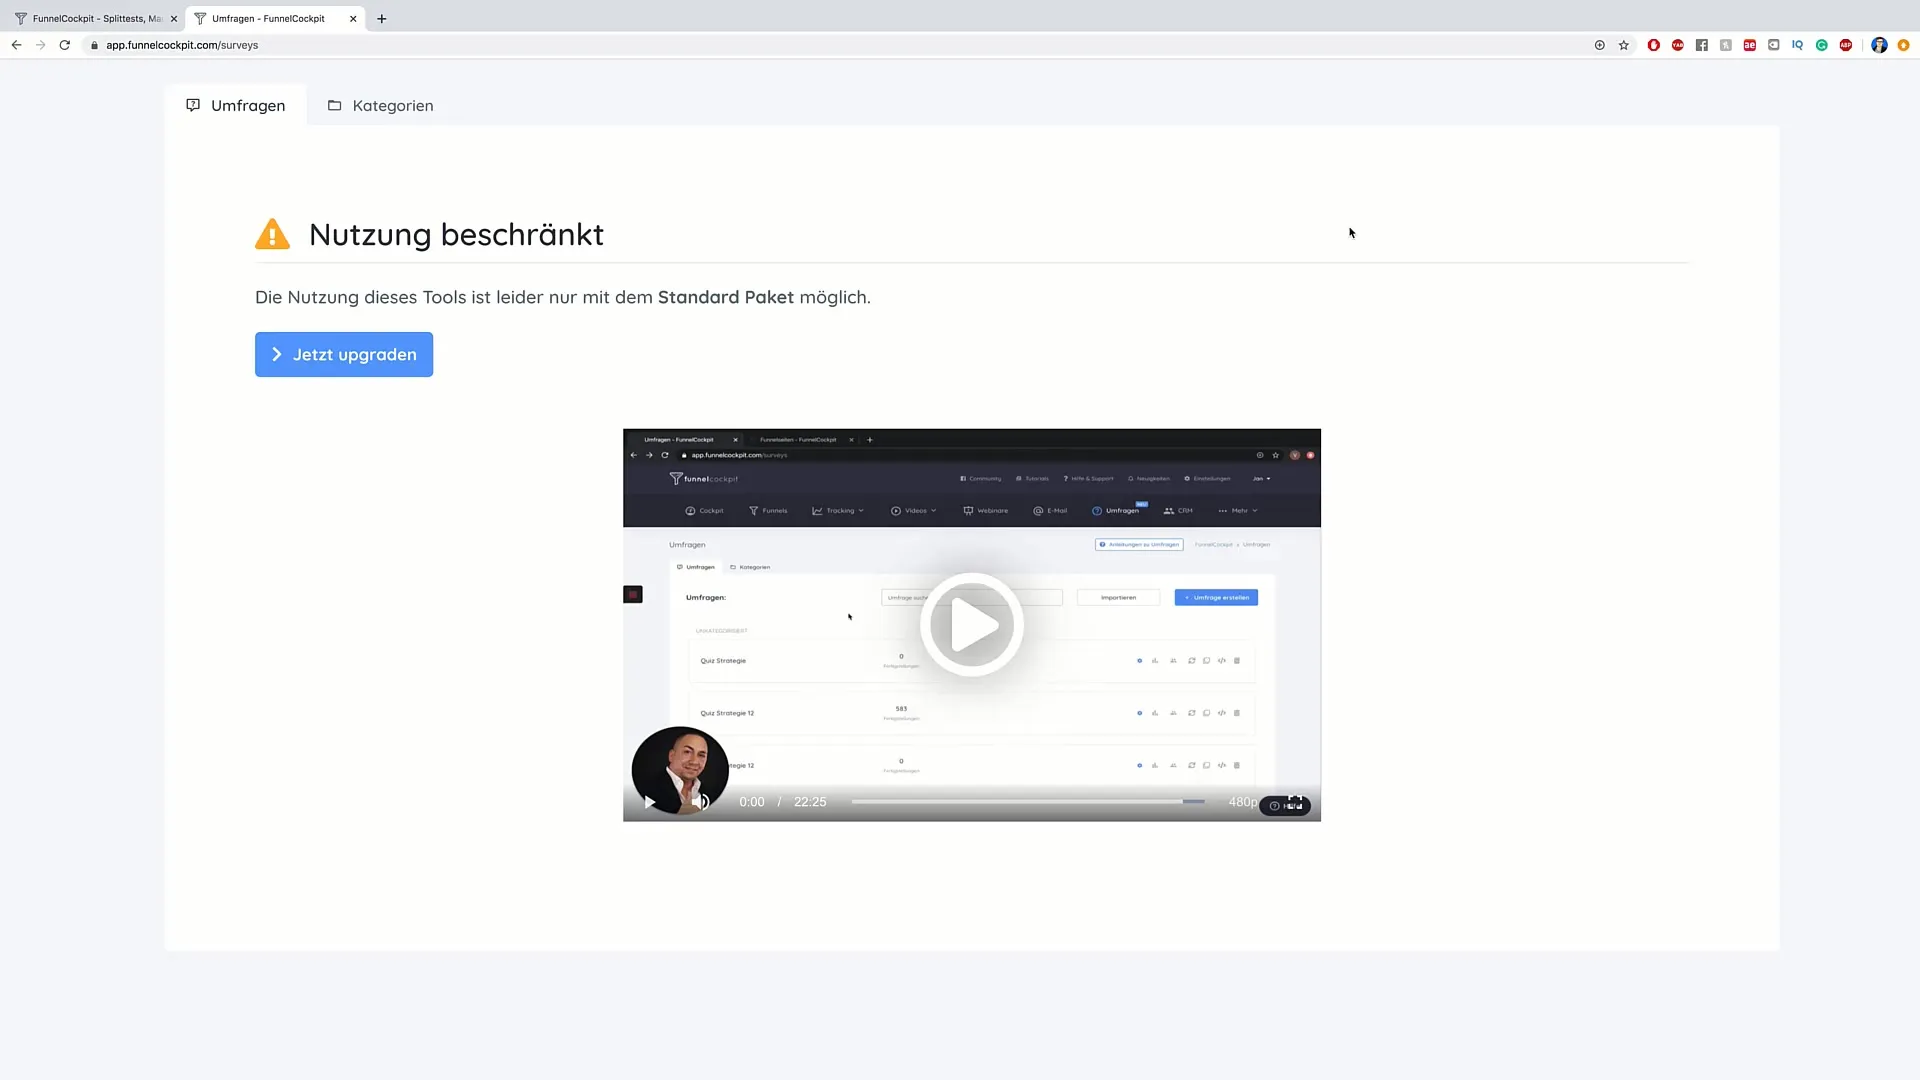This screenshot has height=1080, width=1920.
Task: Open the Chrome profile avatar
Action: coord(1880,45)
